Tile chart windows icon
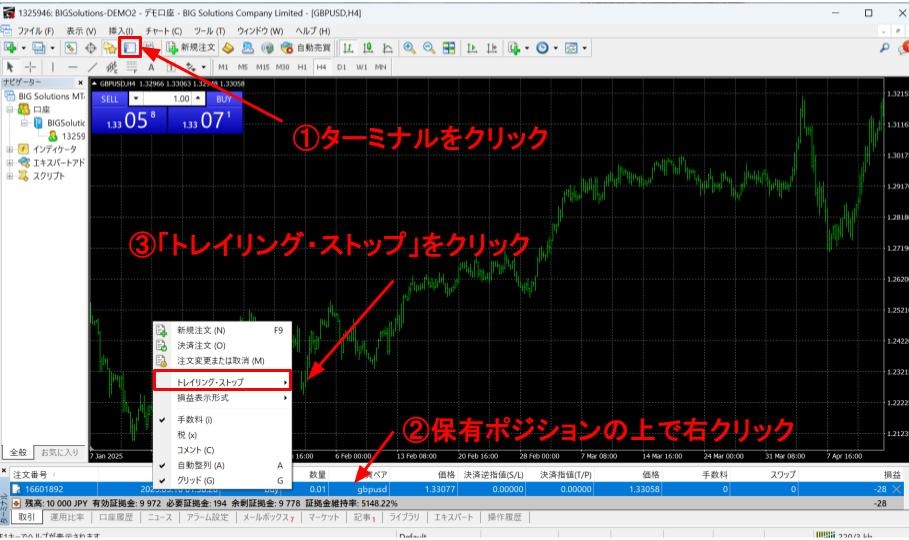Image resolution: width=909 pixels, height=540 pixels. click(449, 48)
